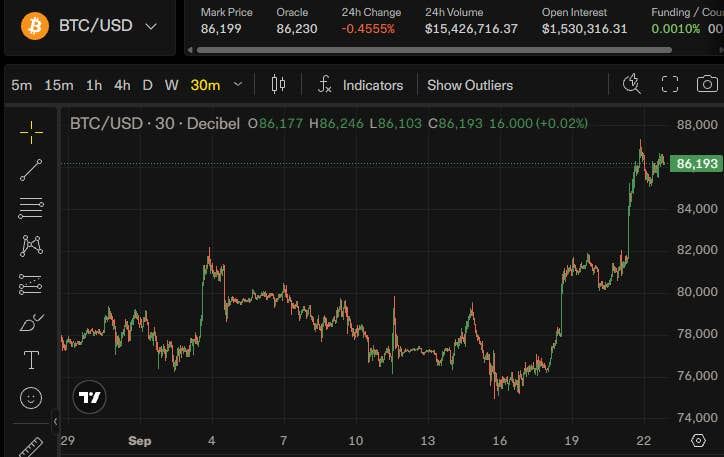Open the candlestick chart type menu
724x457 pixels.
[x=278, y=84]
